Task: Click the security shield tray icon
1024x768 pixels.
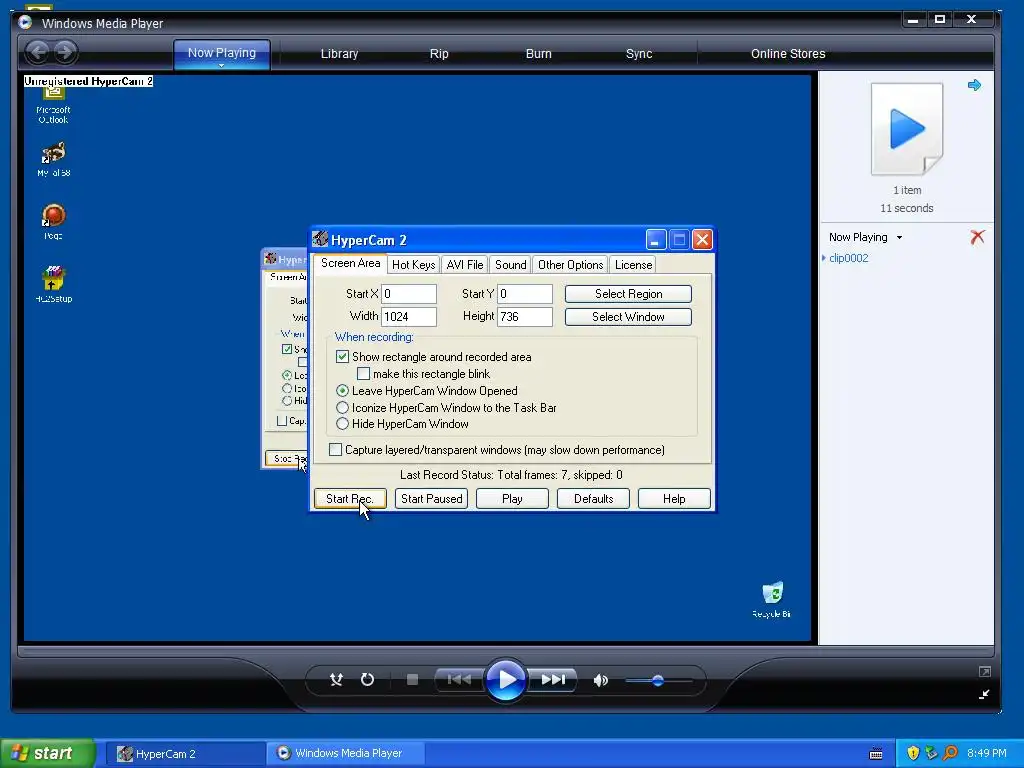Action: click(x=913, y=753)
